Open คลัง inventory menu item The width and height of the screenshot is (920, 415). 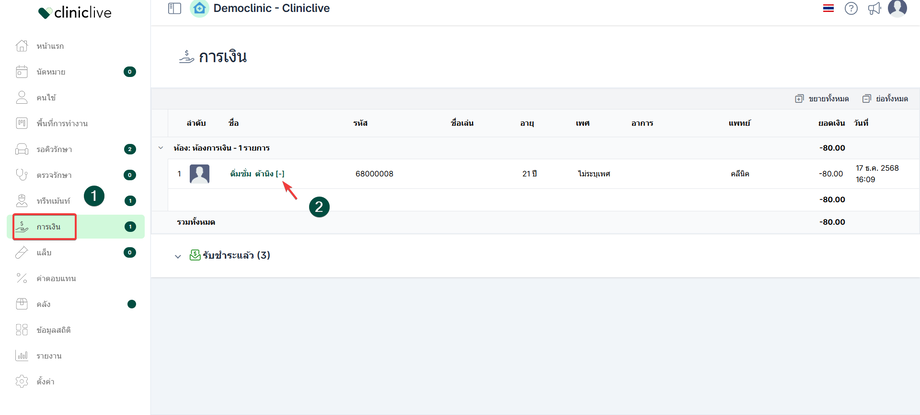pos(45,304)
